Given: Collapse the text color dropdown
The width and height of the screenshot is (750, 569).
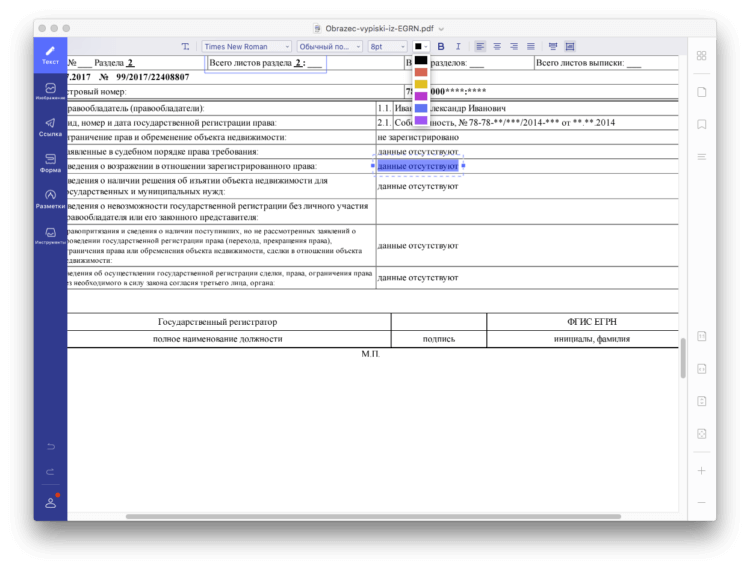Looking at the screenshot, I should (x=421, y=46).
